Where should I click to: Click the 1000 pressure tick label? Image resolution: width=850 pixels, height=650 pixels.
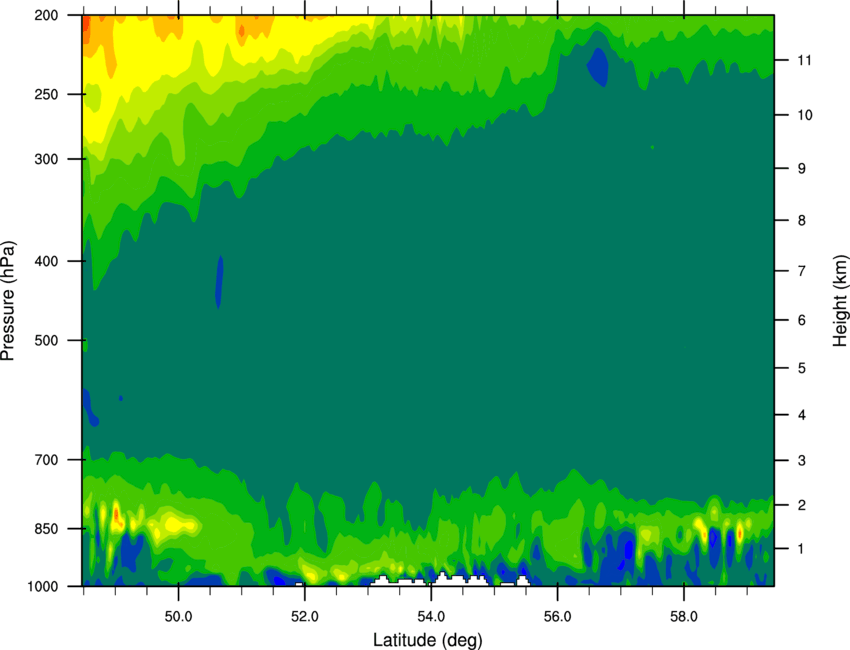click(43, 587)
